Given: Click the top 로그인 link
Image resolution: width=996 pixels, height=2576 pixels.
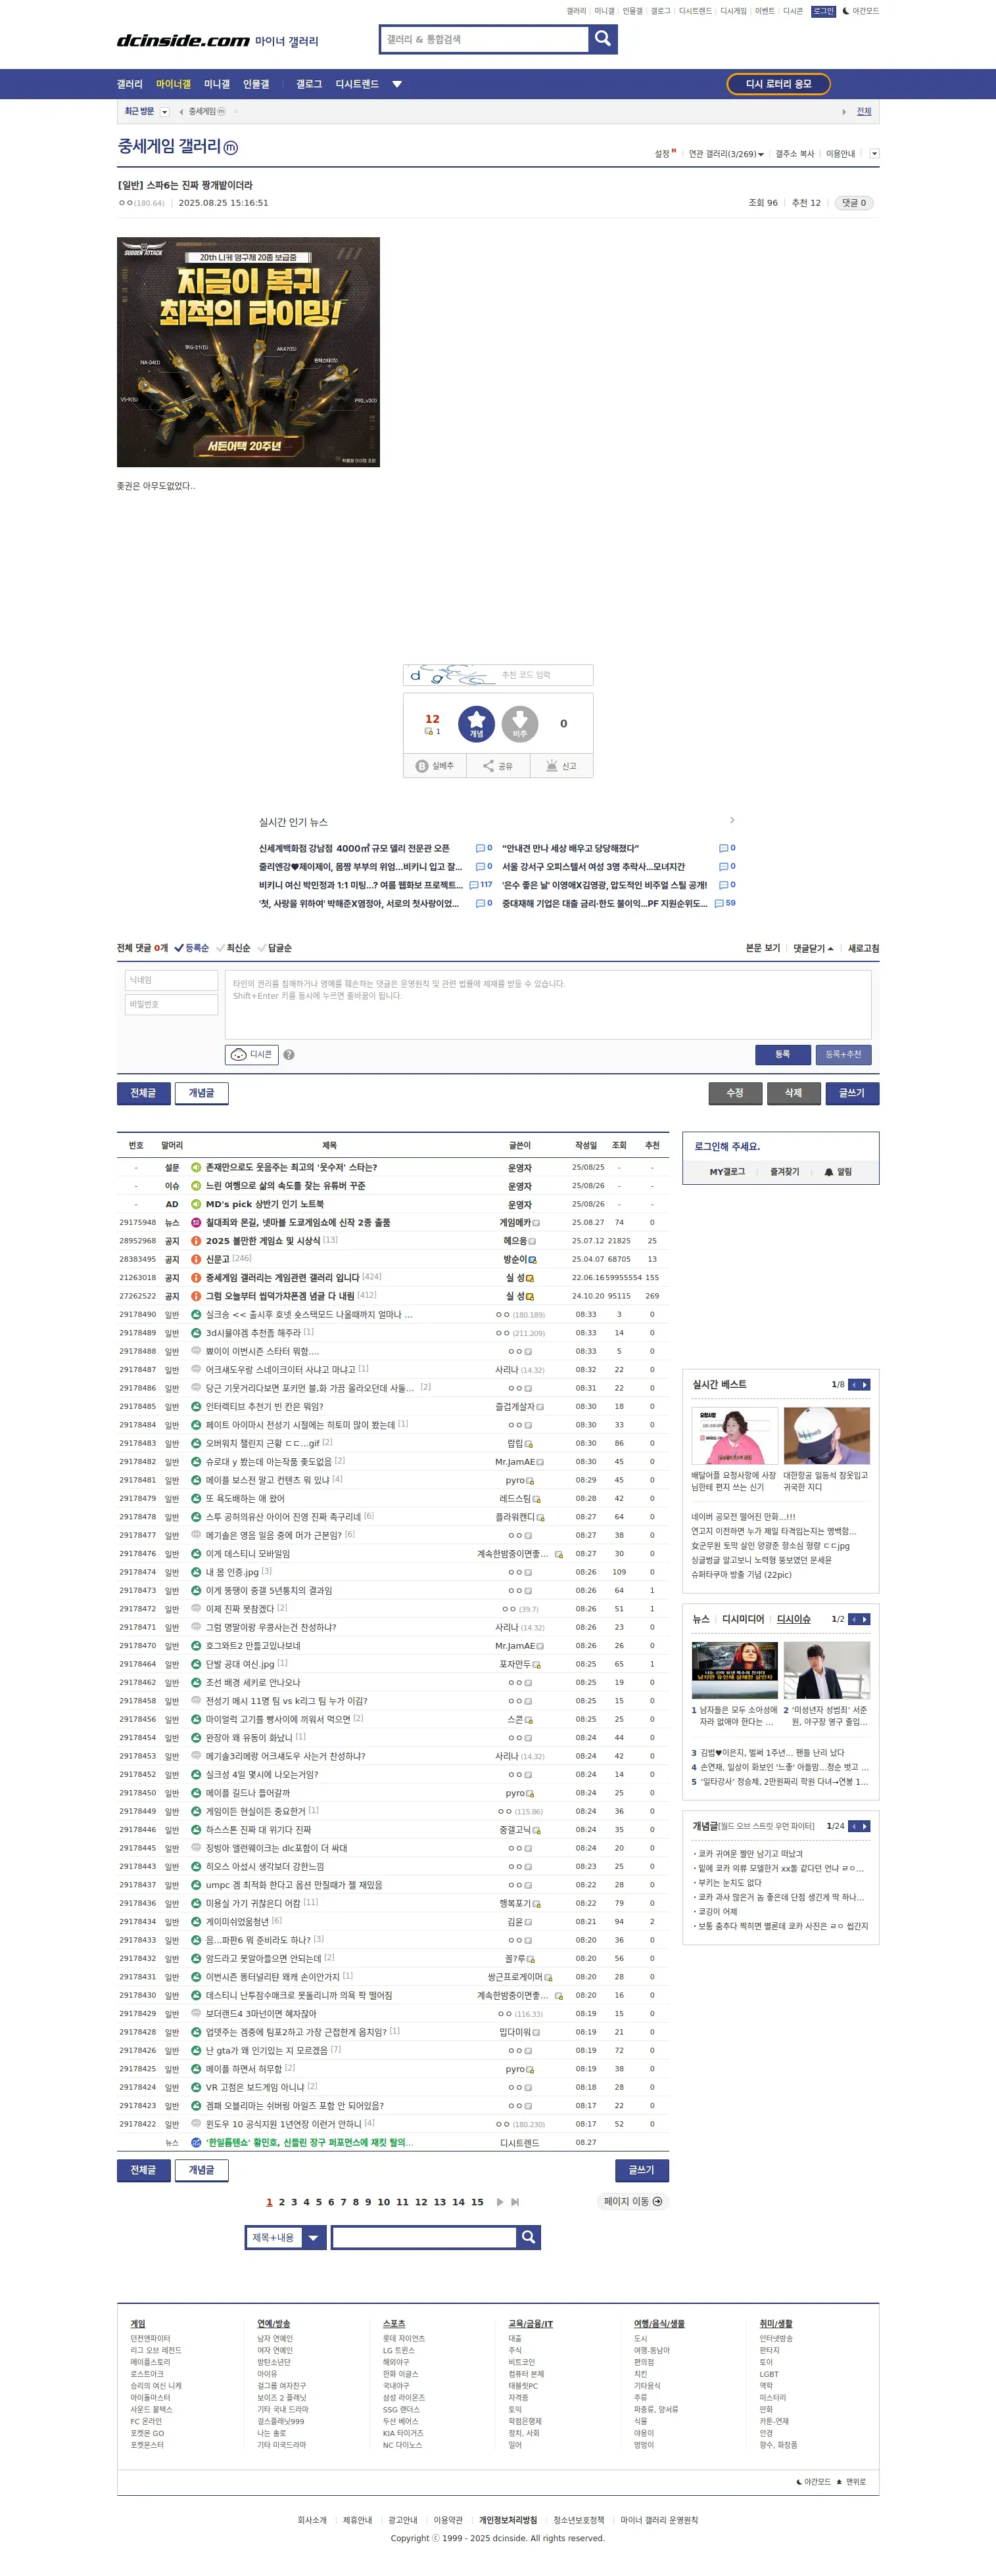Looking at the screenshot, I should tap(823, 11).
